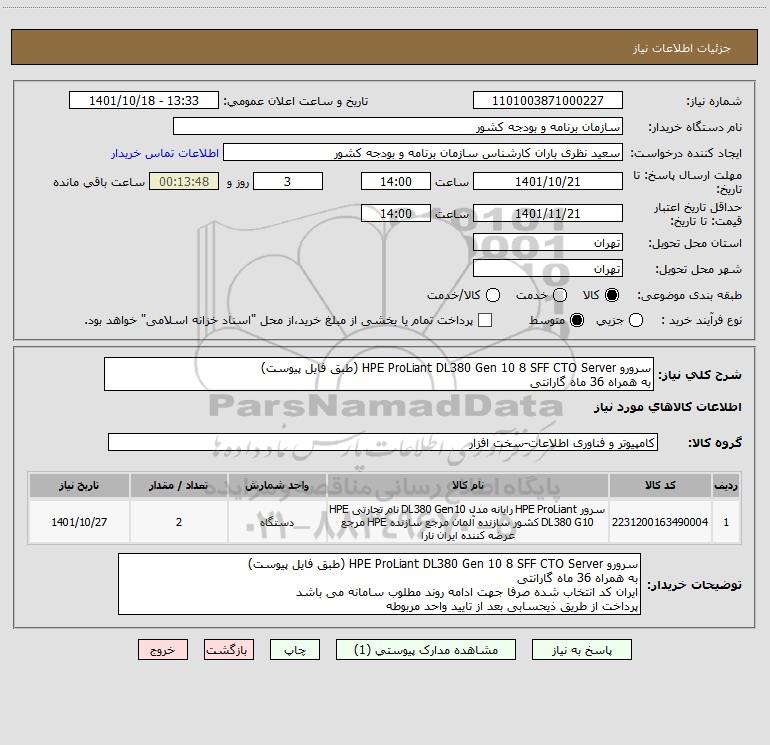Click the شماره نیاز field 1101003871000227
Image resolution: width=770 pixels, height=745 pixels.
tap(548, 100)
